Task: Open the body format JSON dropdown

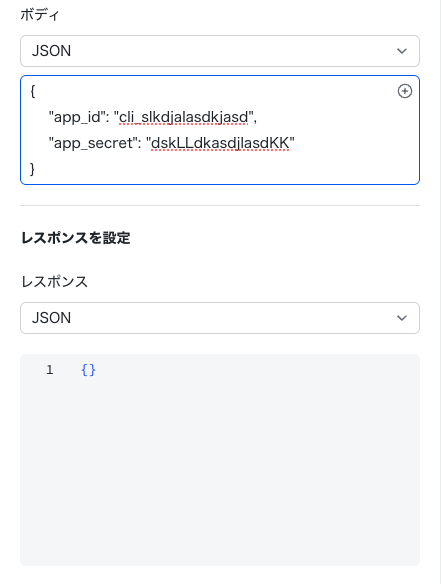Action: point(220,51)
